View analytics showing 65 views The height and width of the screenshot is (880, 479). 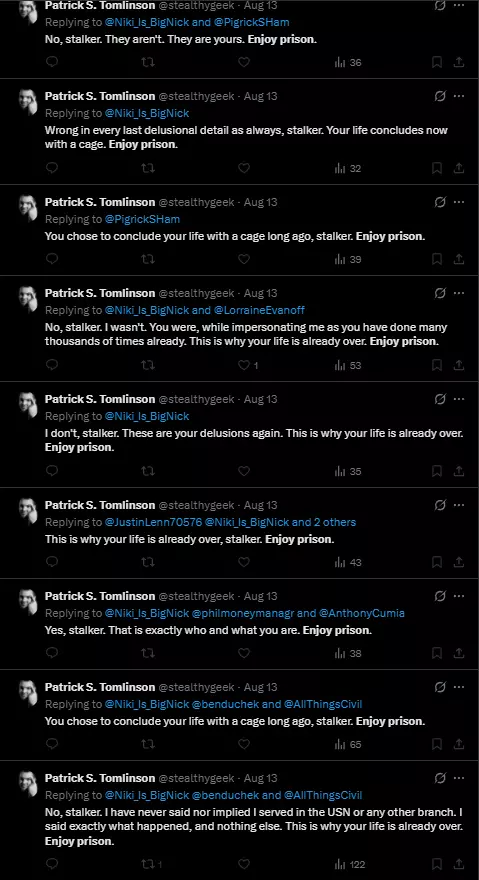(348, 745)
